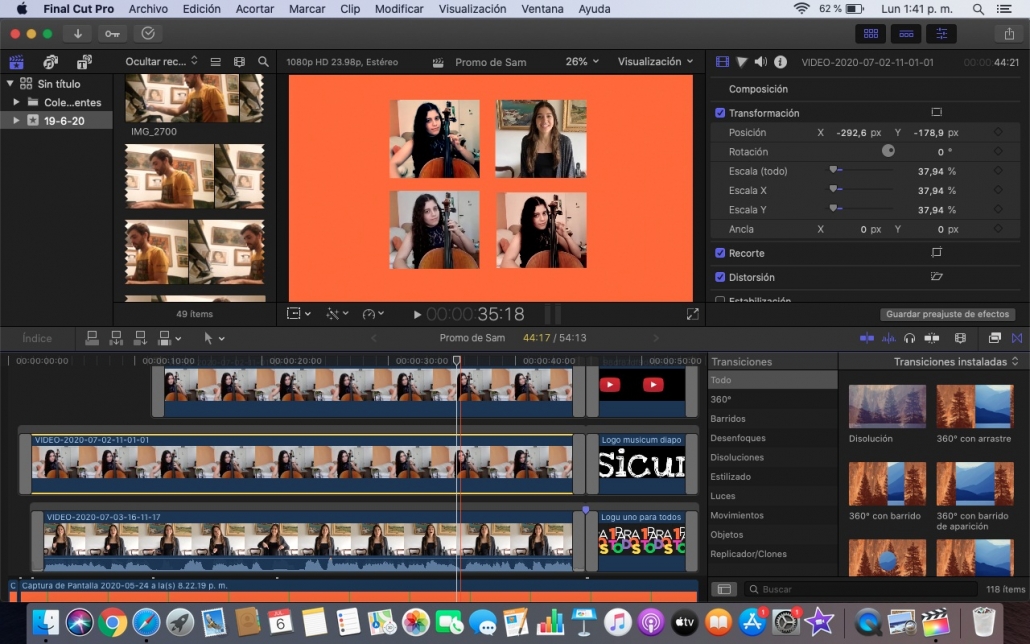Toggle the Distorsión checkbox
Viewport: 1030px width, 644px height.
click(x=720, y=277)
